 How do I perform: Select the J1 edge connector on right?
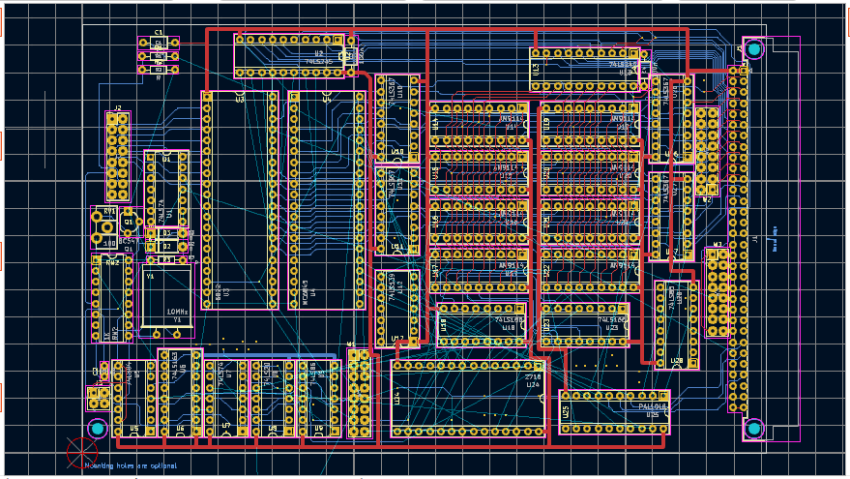741,240
